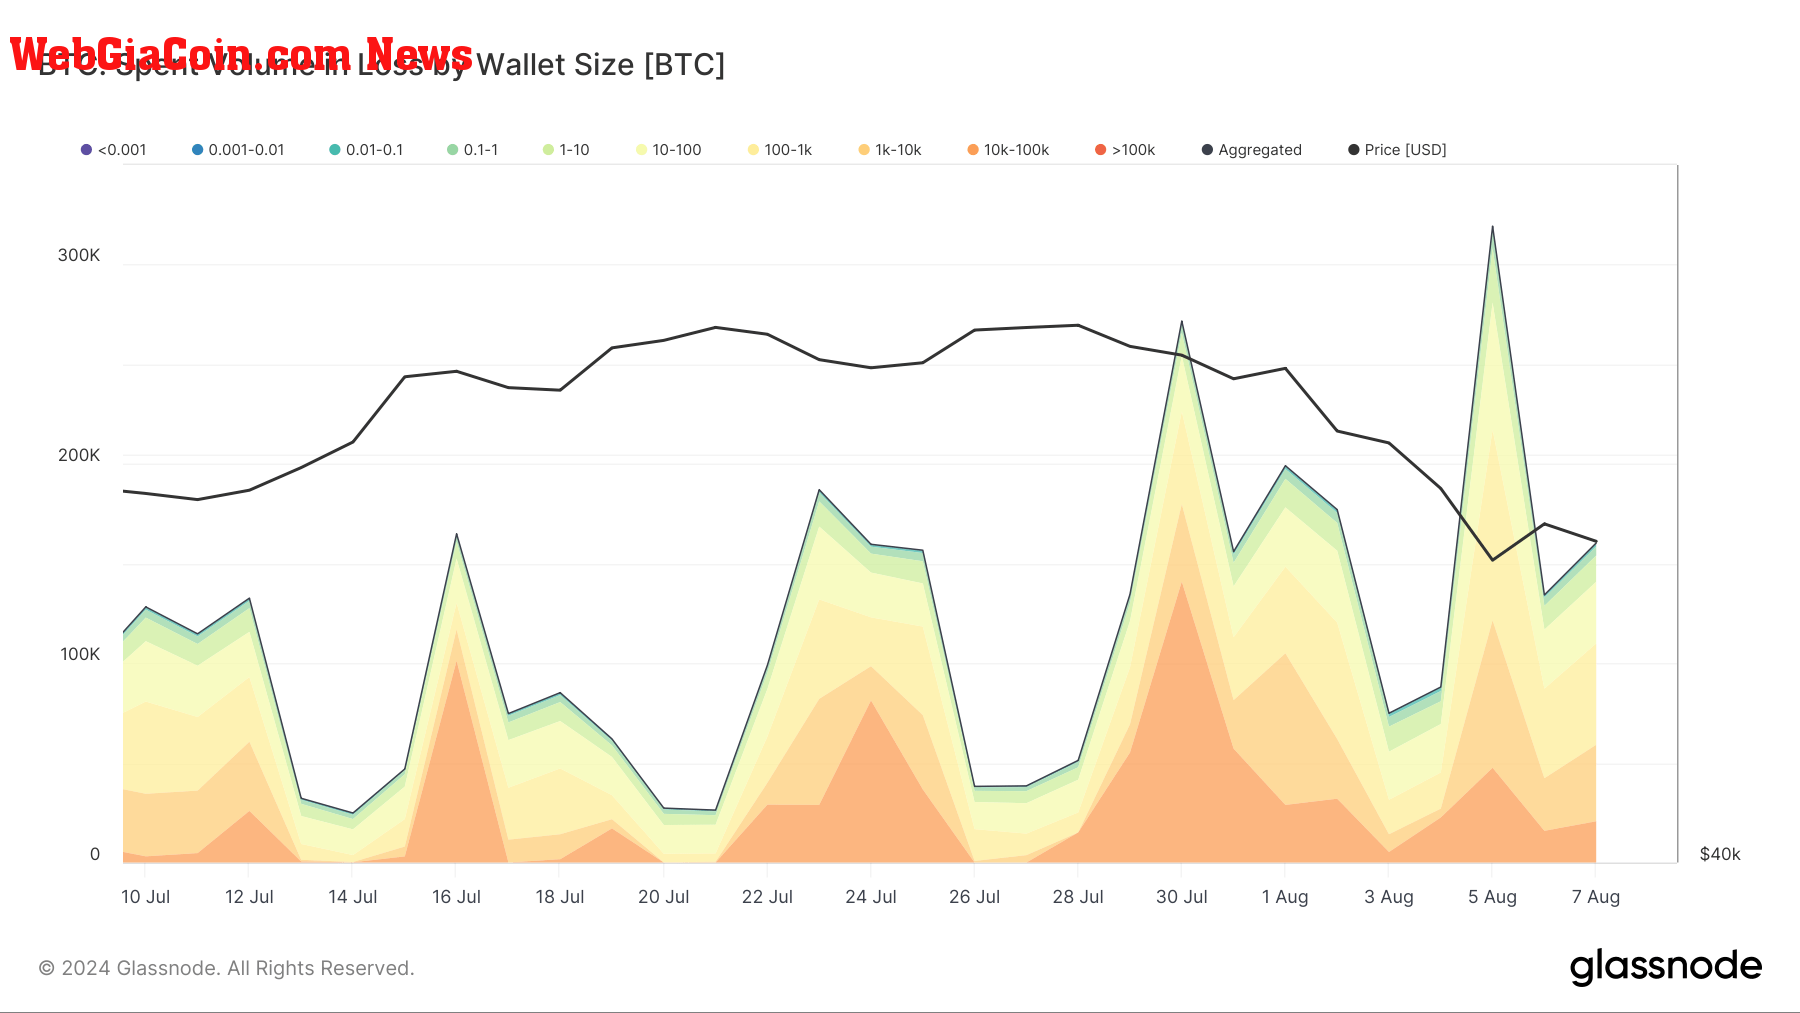Screen dimensions: 1800x1013
Task: Toggle the 0.001-0.01 legend series
Action: 238,150
